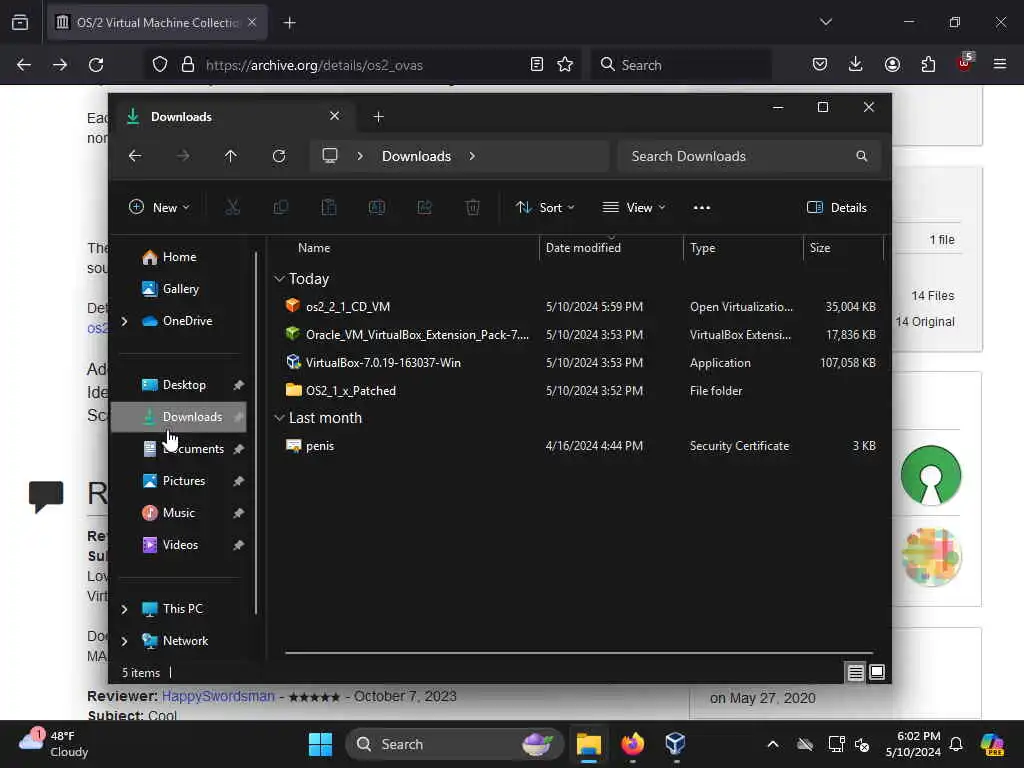Show hidden system tray icons
1024x768 pixels.
click(x=773, y=744)
